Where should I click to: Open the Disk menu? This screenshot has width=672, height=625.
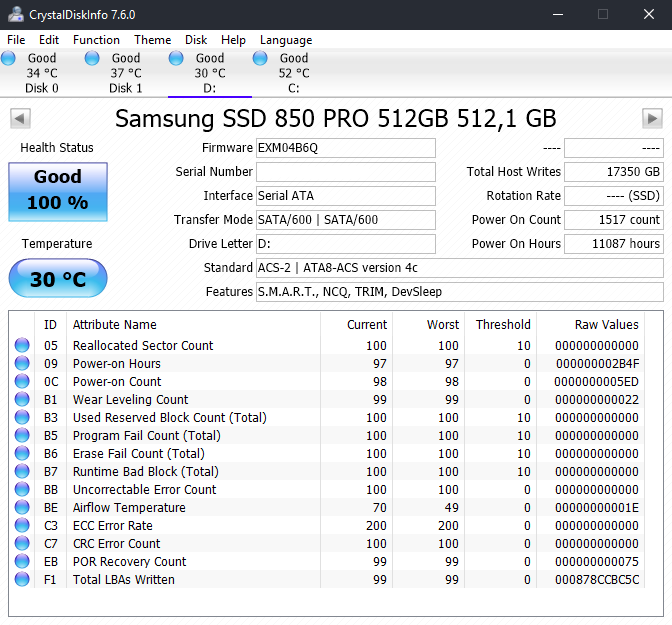(x=196, y=40)
